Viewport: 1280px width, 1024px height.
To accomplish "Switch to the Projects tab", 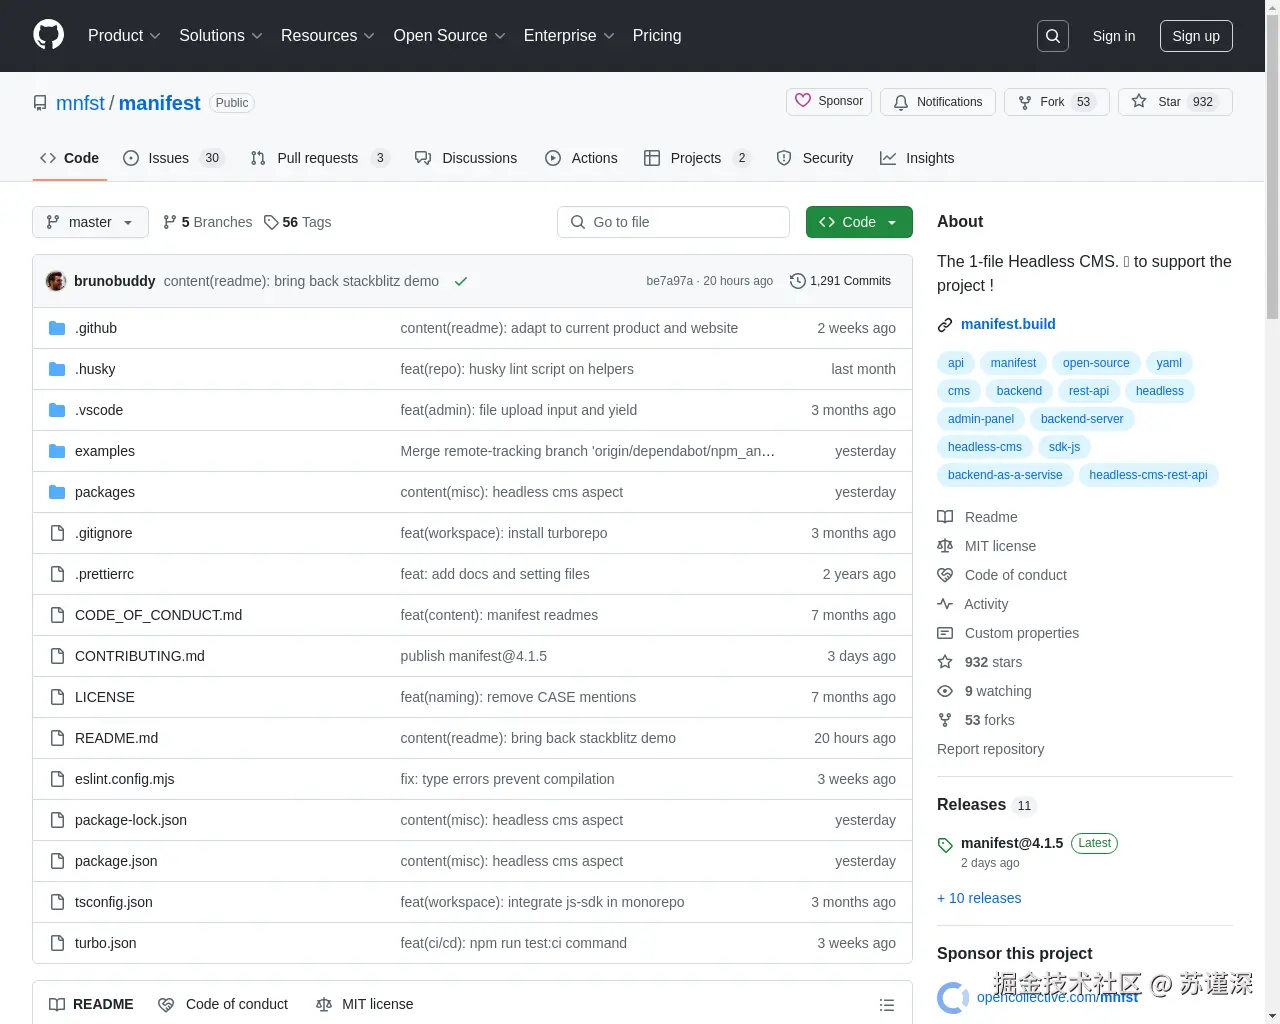I will tap(697, 158).
